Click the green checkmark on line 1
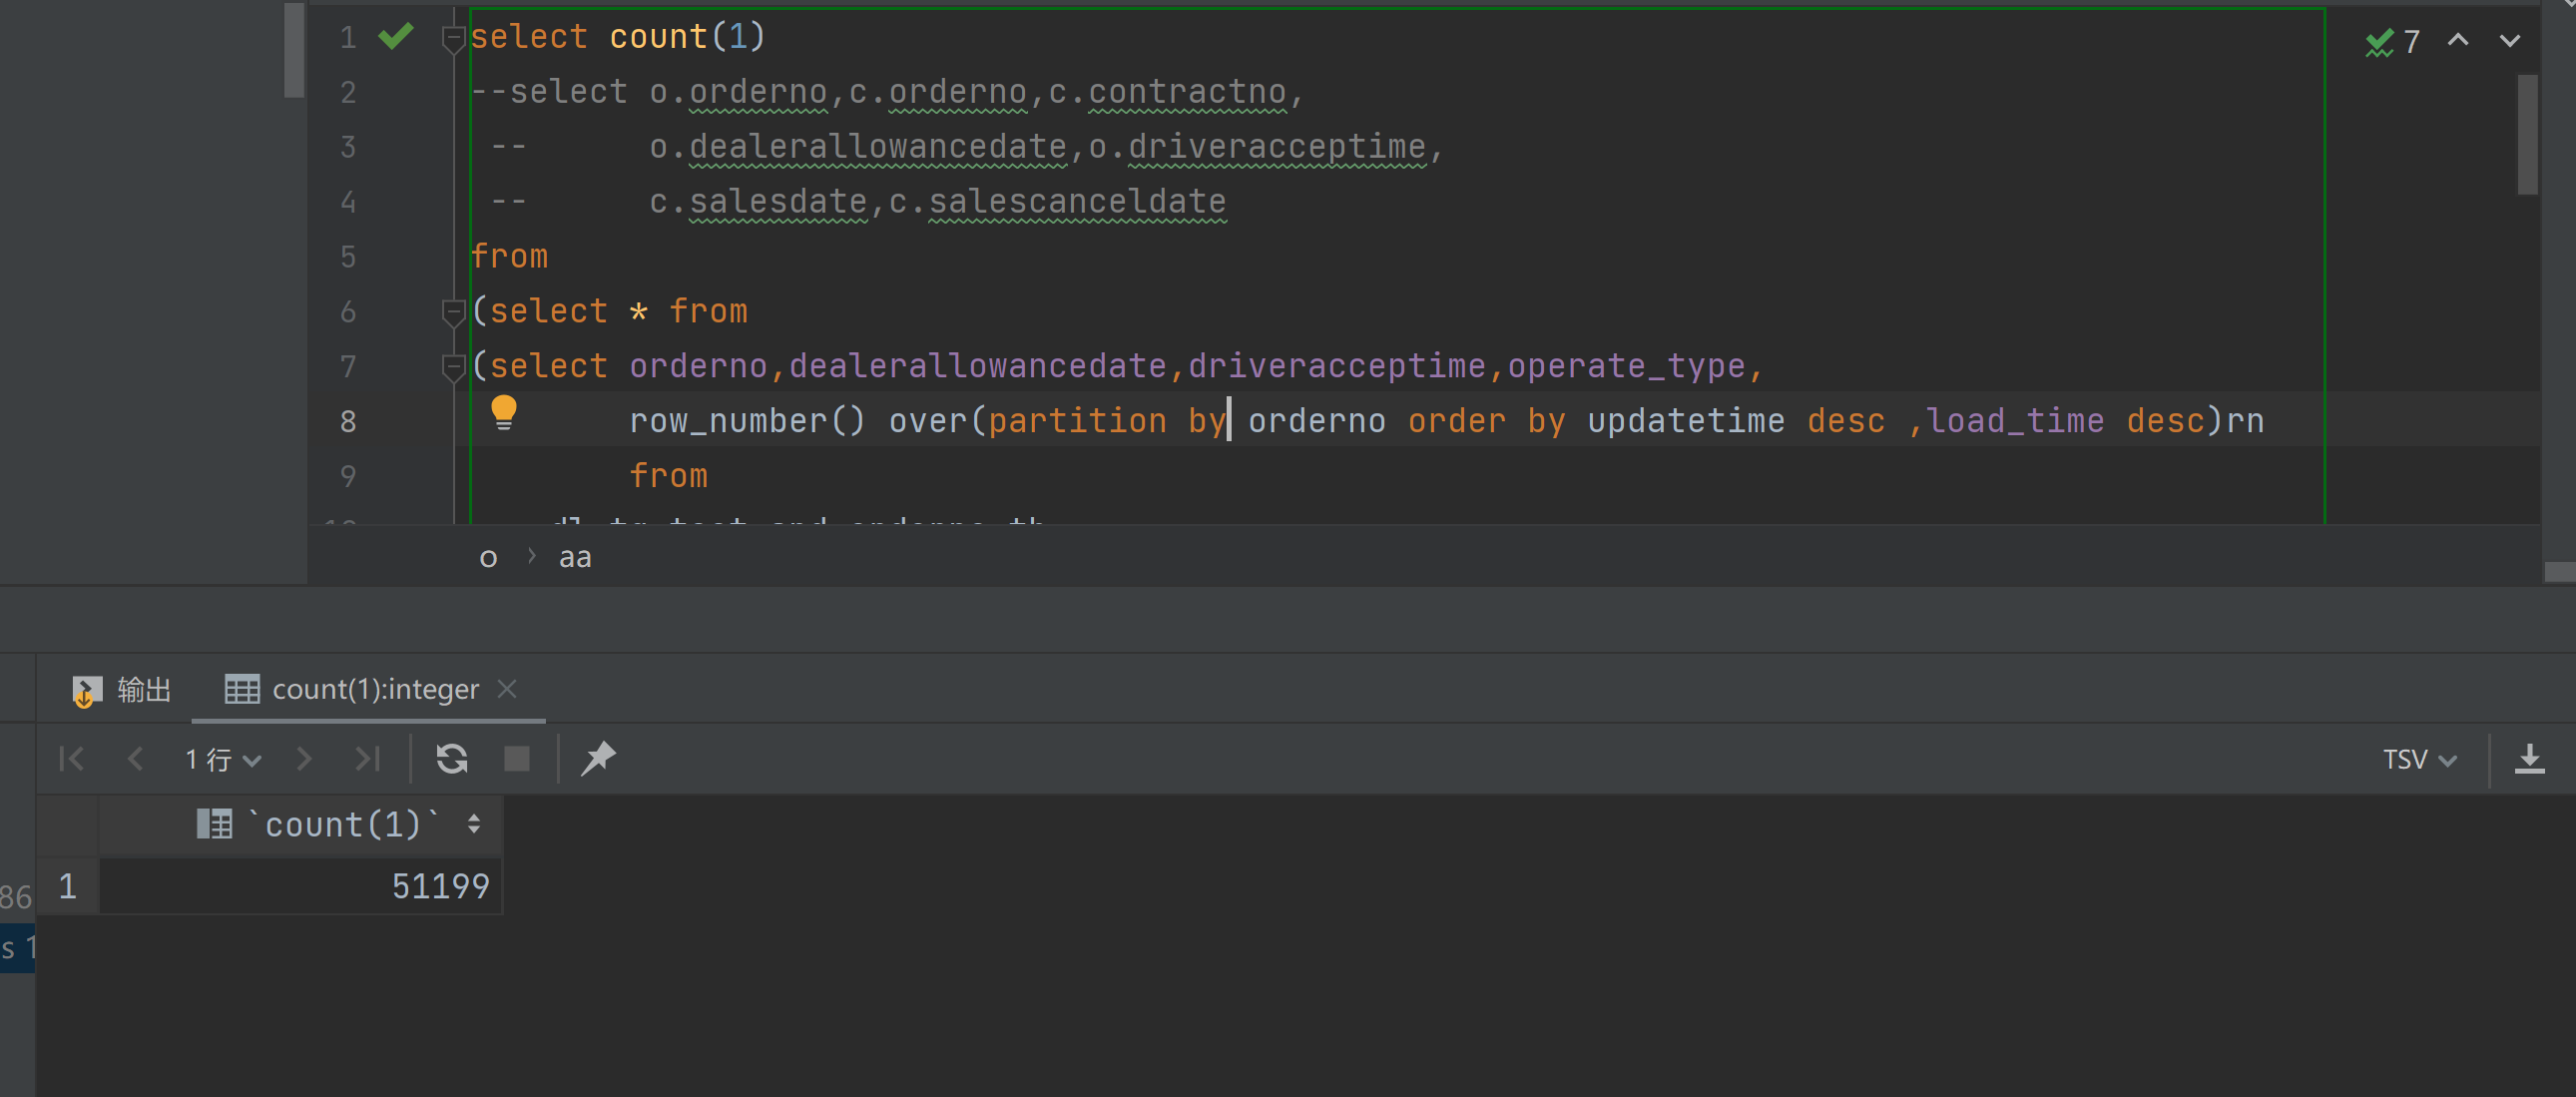 tap(396, 37)
